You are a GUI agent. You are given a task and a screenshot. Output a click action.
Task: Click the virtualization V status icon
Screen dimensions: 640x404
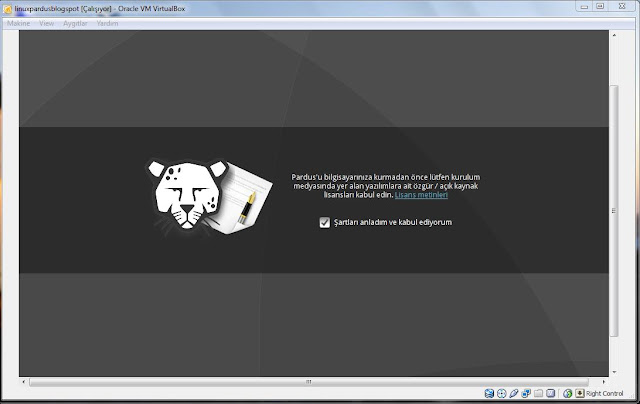coord(551,393)
